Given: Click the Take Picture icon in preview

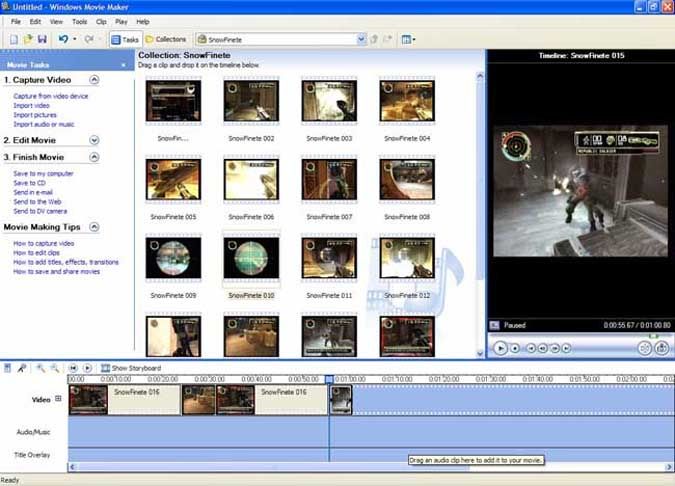Looking at the screenshot, I should (x=662, y=348).
